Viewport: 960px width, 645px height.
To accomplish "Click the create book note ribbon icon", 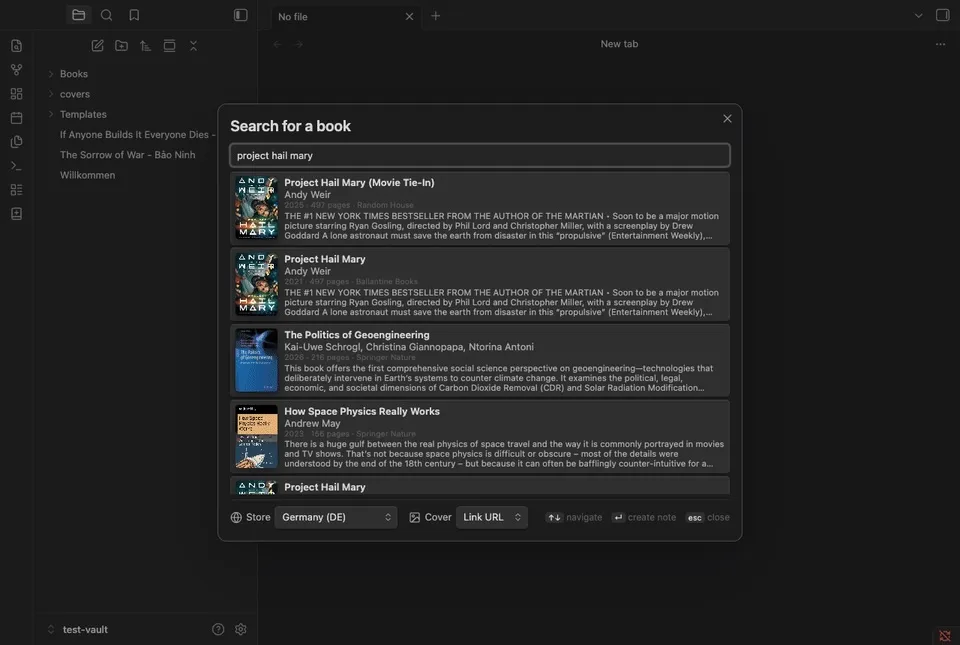I will point(17,214).
